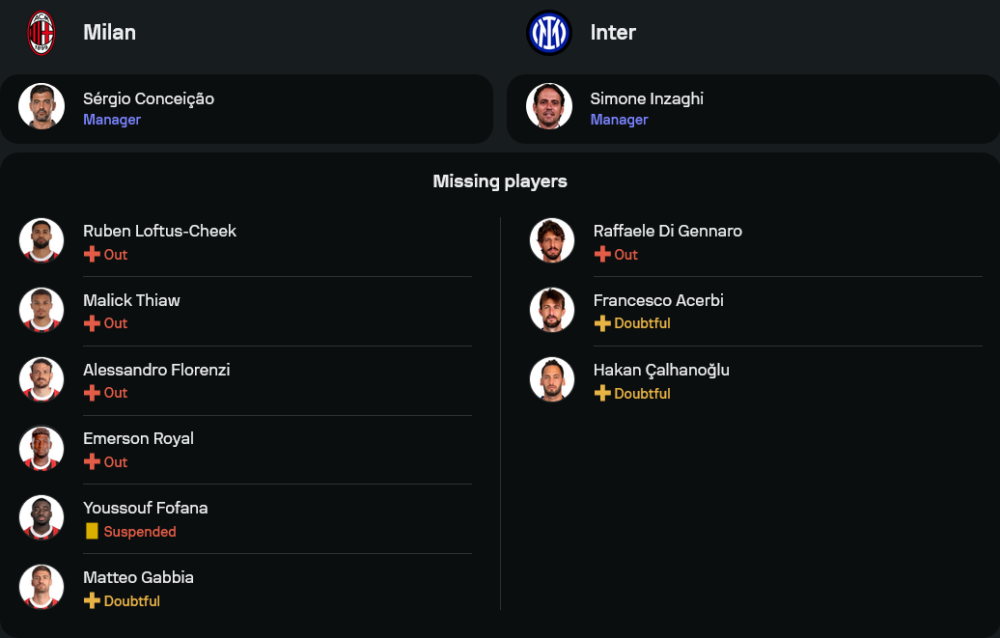1000x638 pixels.
Task: Click the red cross under Emerson Royal
Action: 91,462
